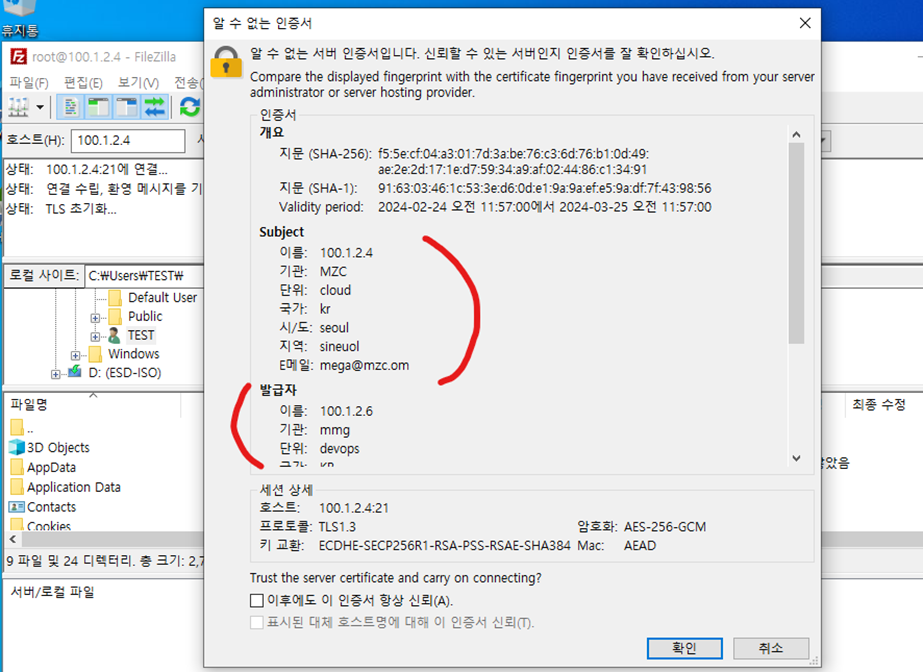Toggle the transfer queue display icon
The height and width of the screenshot is (672, 923).
point(155,107)
